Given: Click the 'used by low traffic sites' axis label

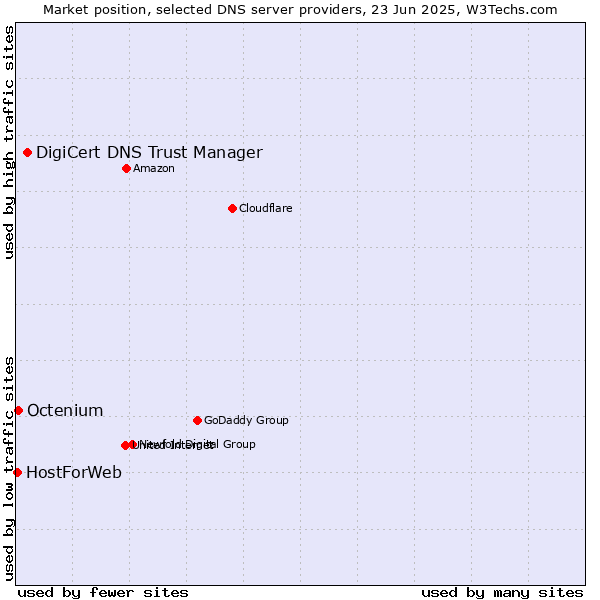Looking at the screenshot, I should pos(9,469).
